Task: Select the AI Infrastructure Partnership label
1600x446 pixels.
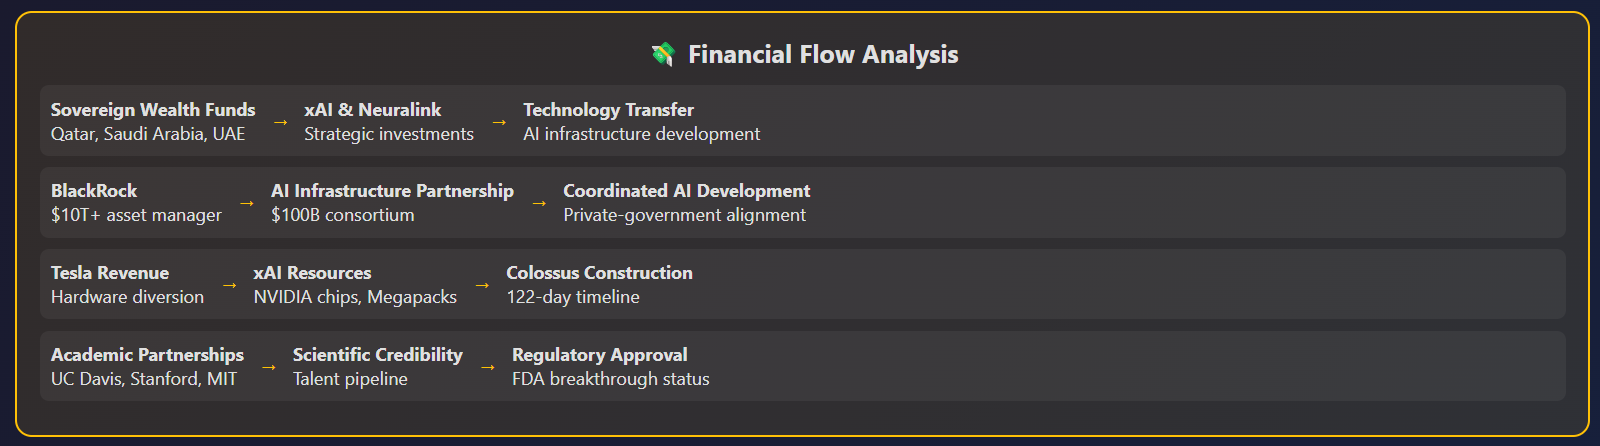Action: click(392, 191)
